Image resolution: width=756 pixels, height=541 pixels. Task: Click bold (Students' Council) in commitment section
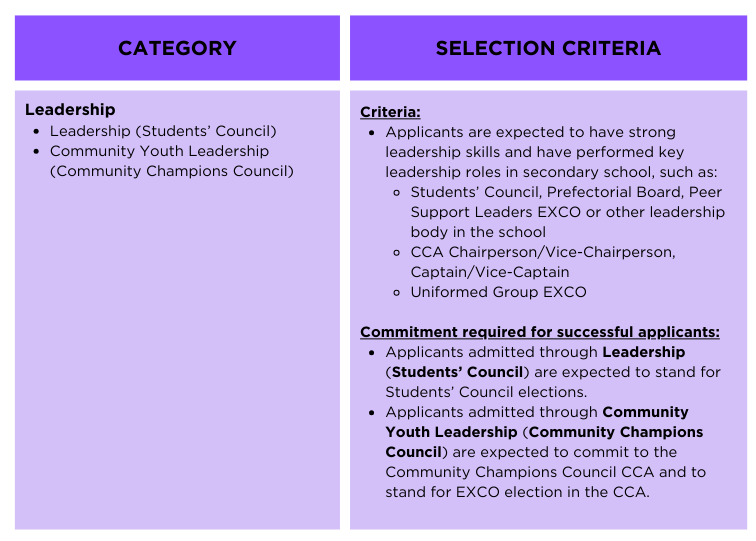[x=457, y=372]
